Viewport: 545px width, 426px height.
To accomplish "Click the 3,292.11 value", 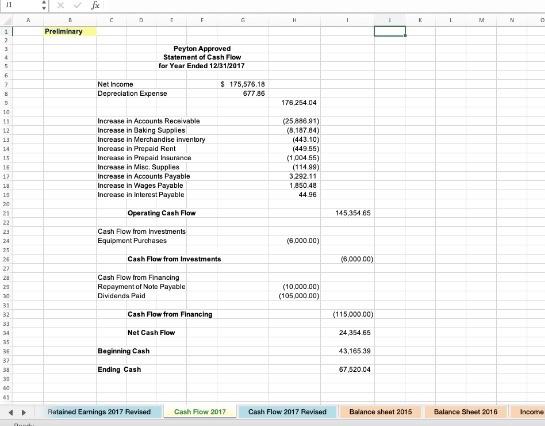I will click(303, 177).
